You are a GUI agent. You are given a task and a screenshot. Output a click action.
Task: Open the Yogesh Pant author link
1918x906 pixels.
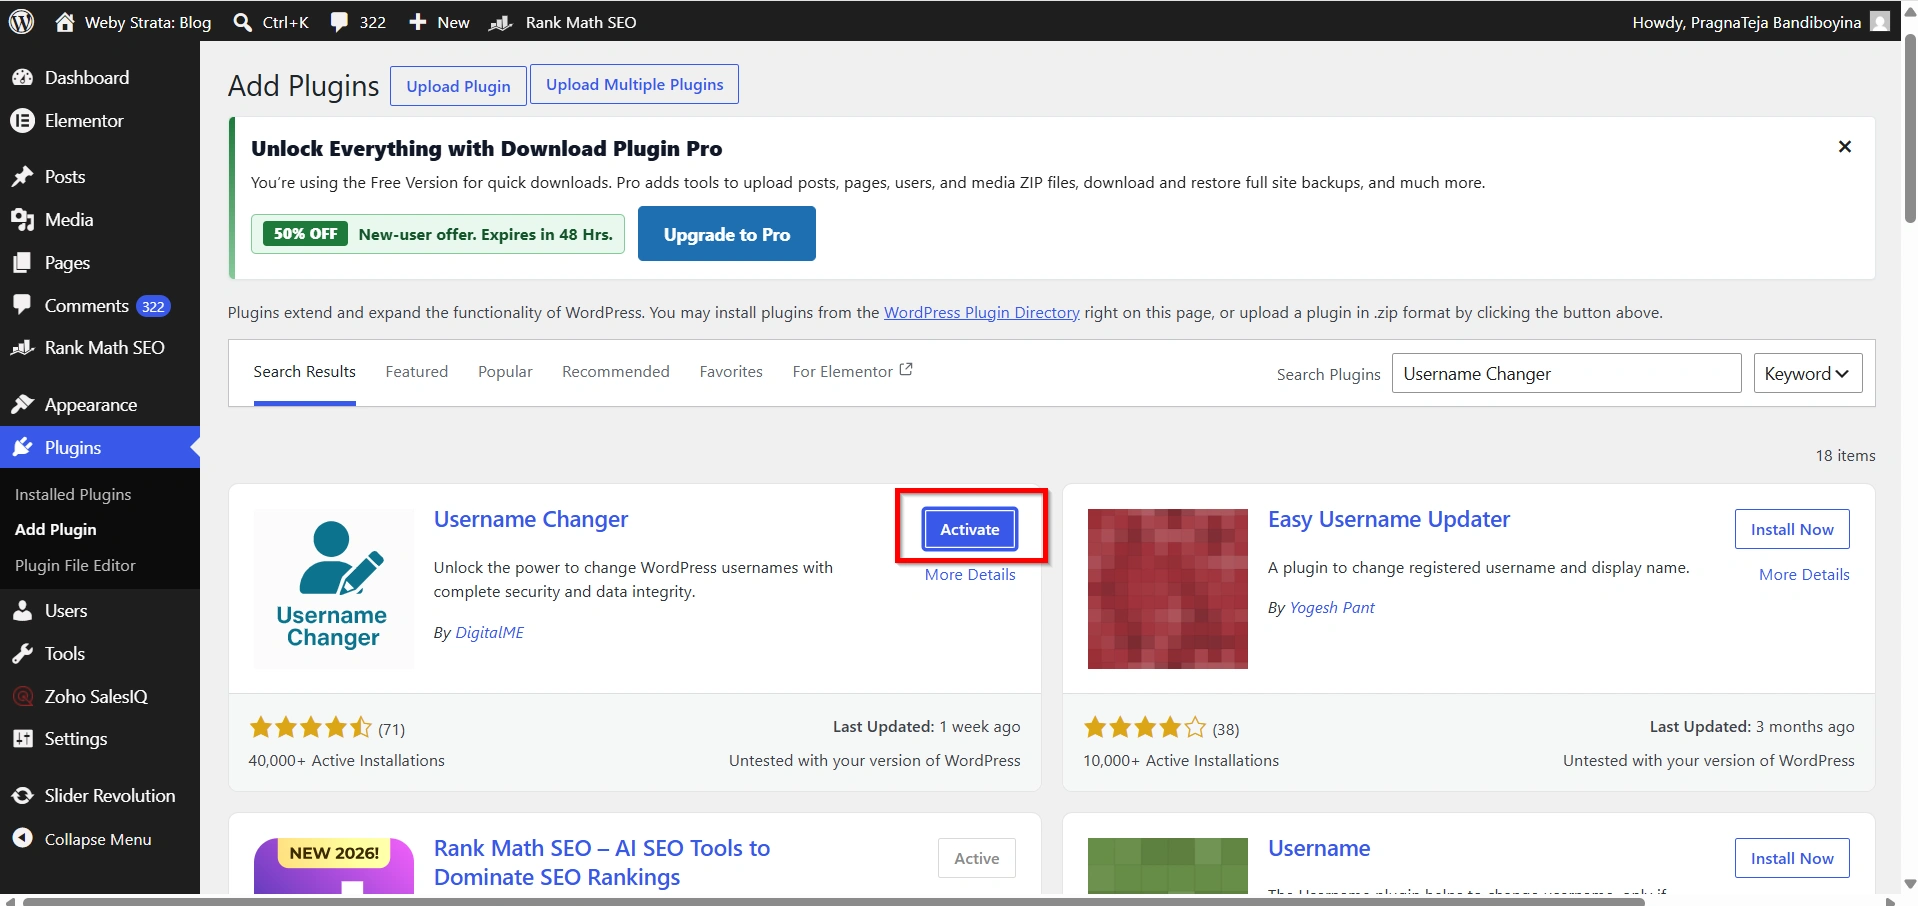1331,607
